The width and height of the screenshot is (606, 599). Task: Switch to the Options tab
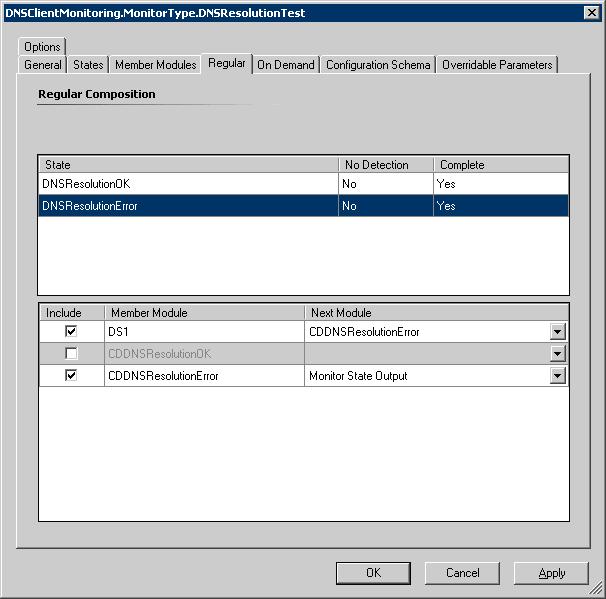point(42,47)
